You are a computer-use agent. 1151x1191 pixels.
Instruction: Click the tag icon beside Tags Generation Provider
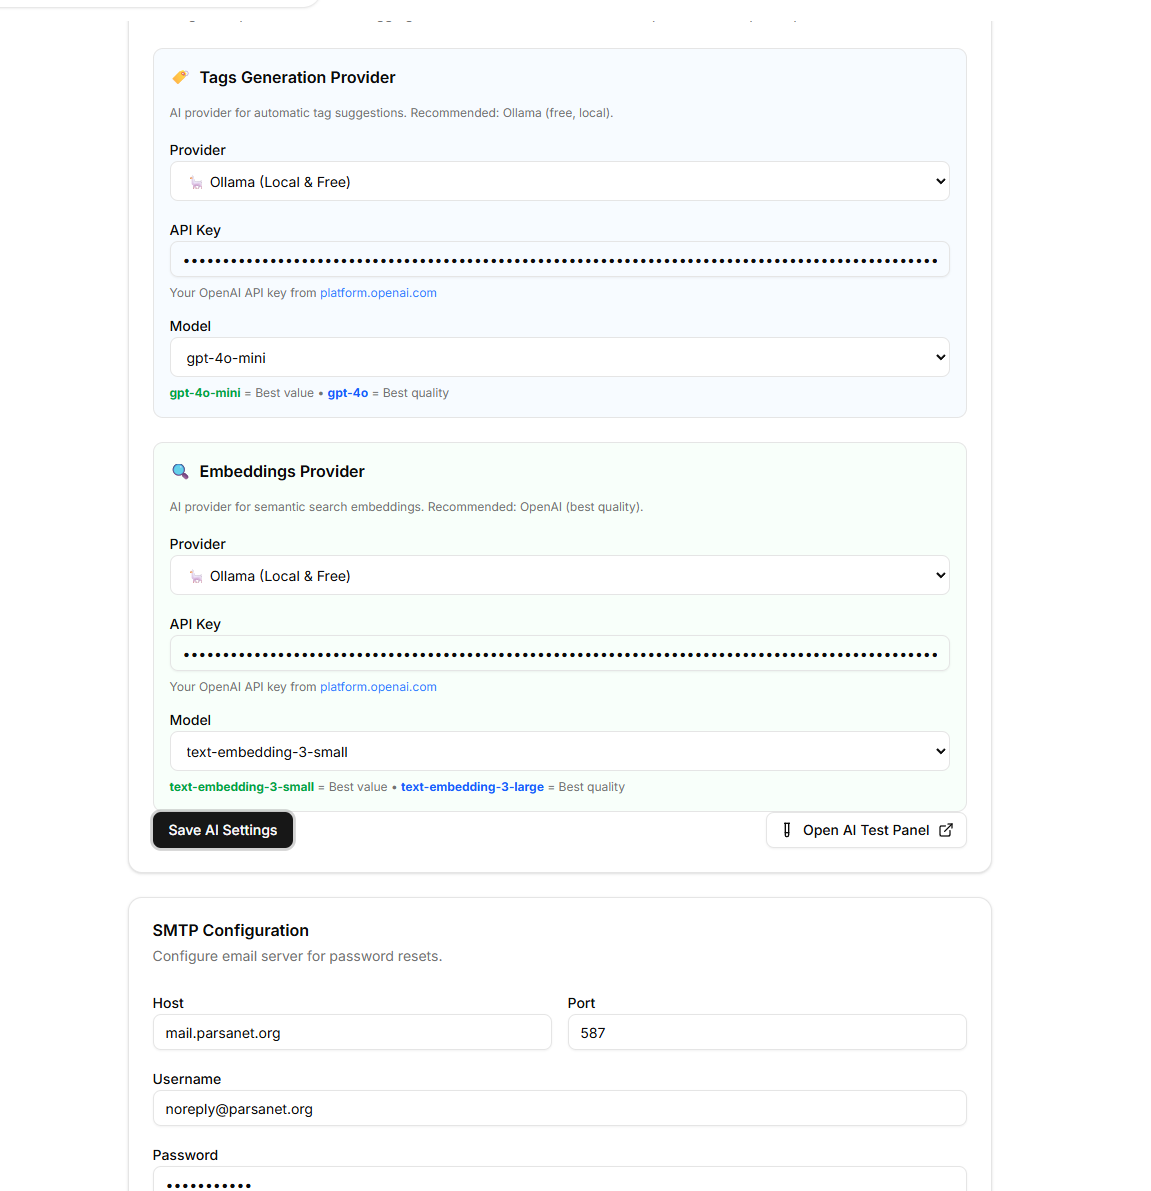click(x=180, y=77)
